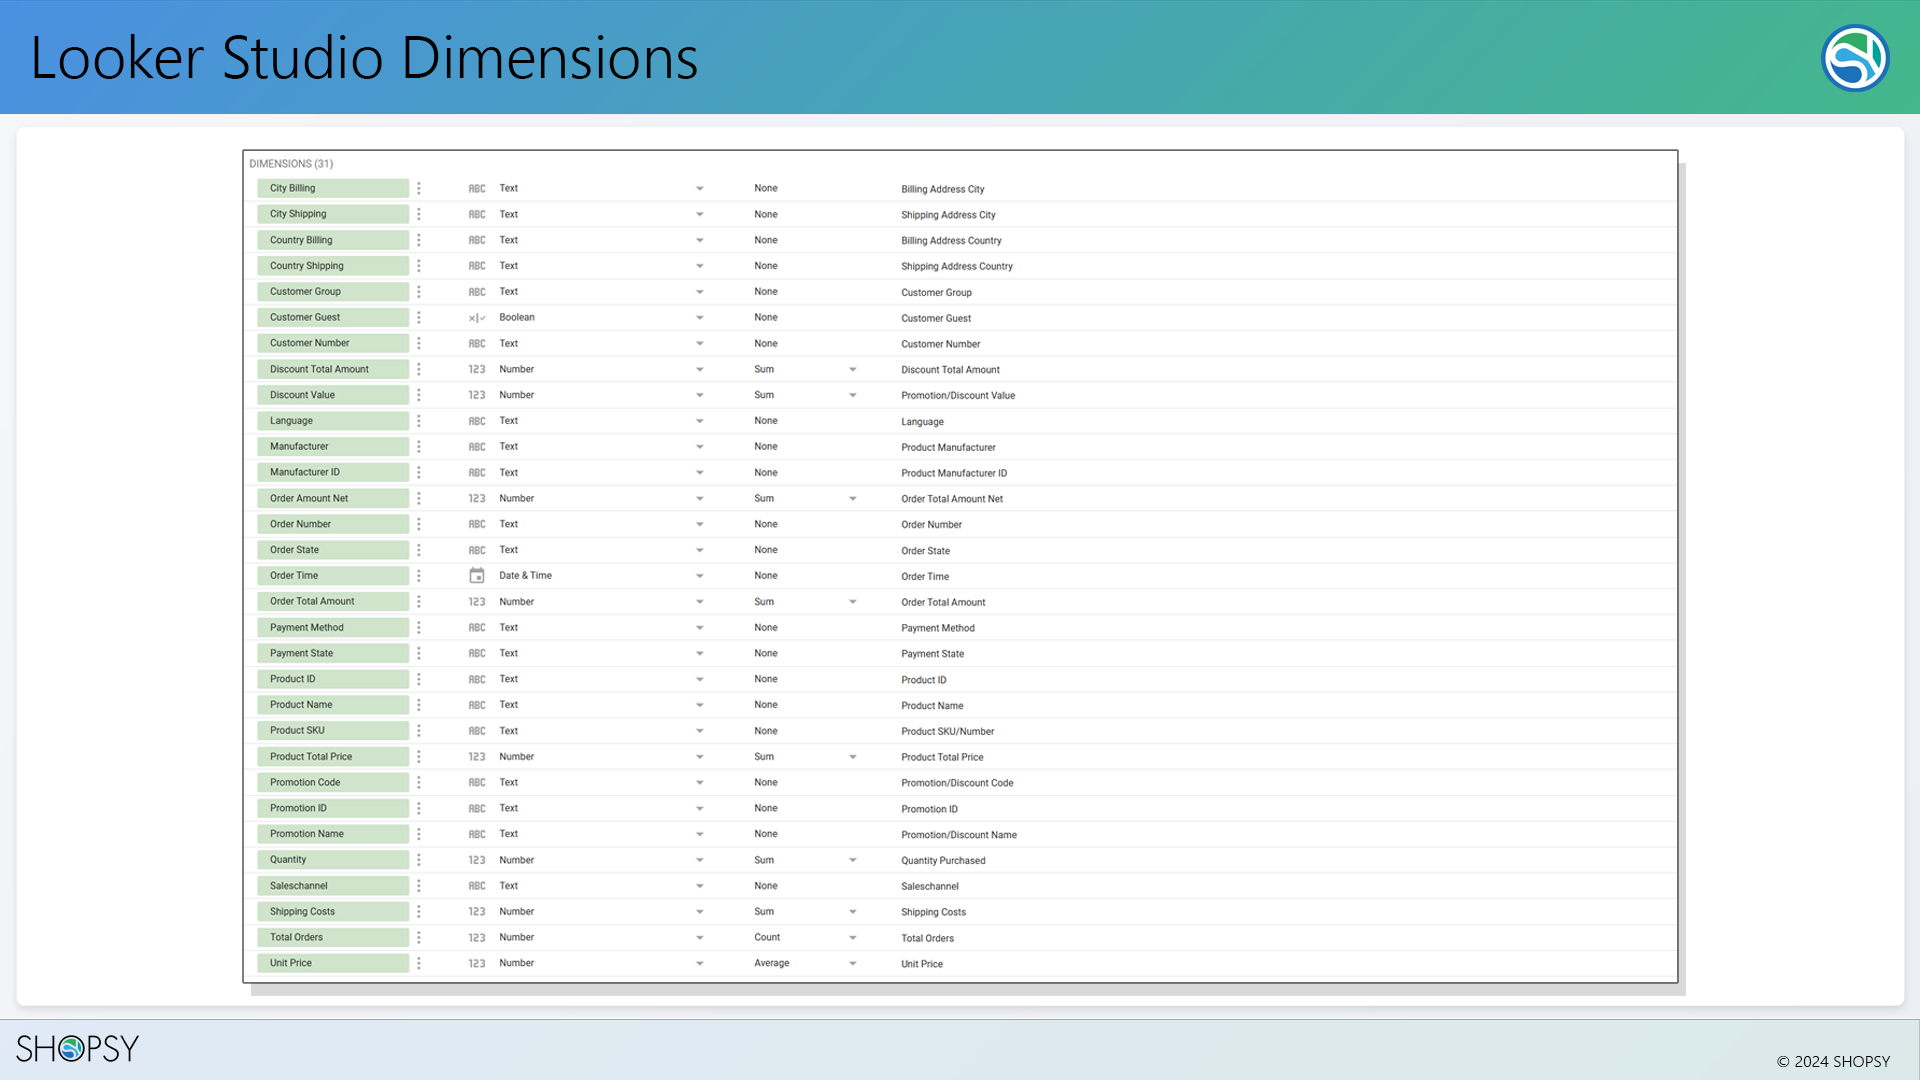The width and height of the screenshot is (1920, 1080).
Task: Select the Product ID dimension field
Action: coord(333,679)
